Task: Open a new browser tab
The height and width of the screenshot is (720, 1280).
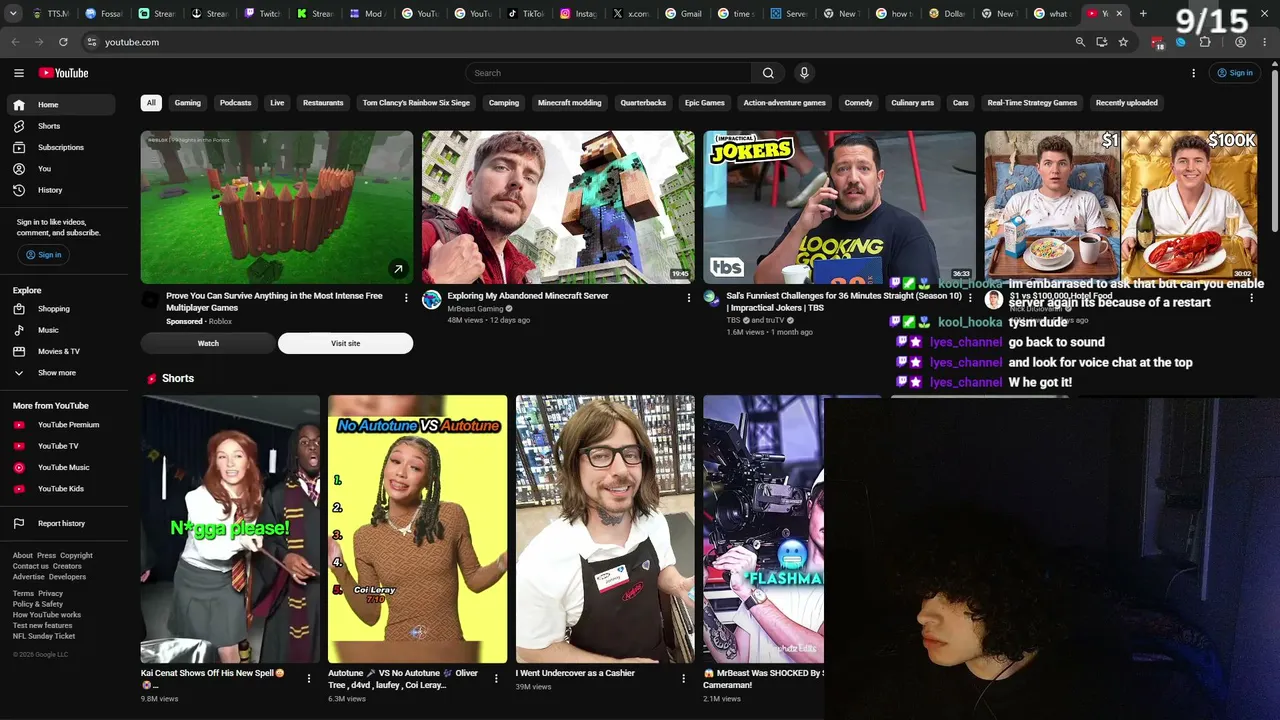Action: pyautogui.click(x=1143, y=14)
